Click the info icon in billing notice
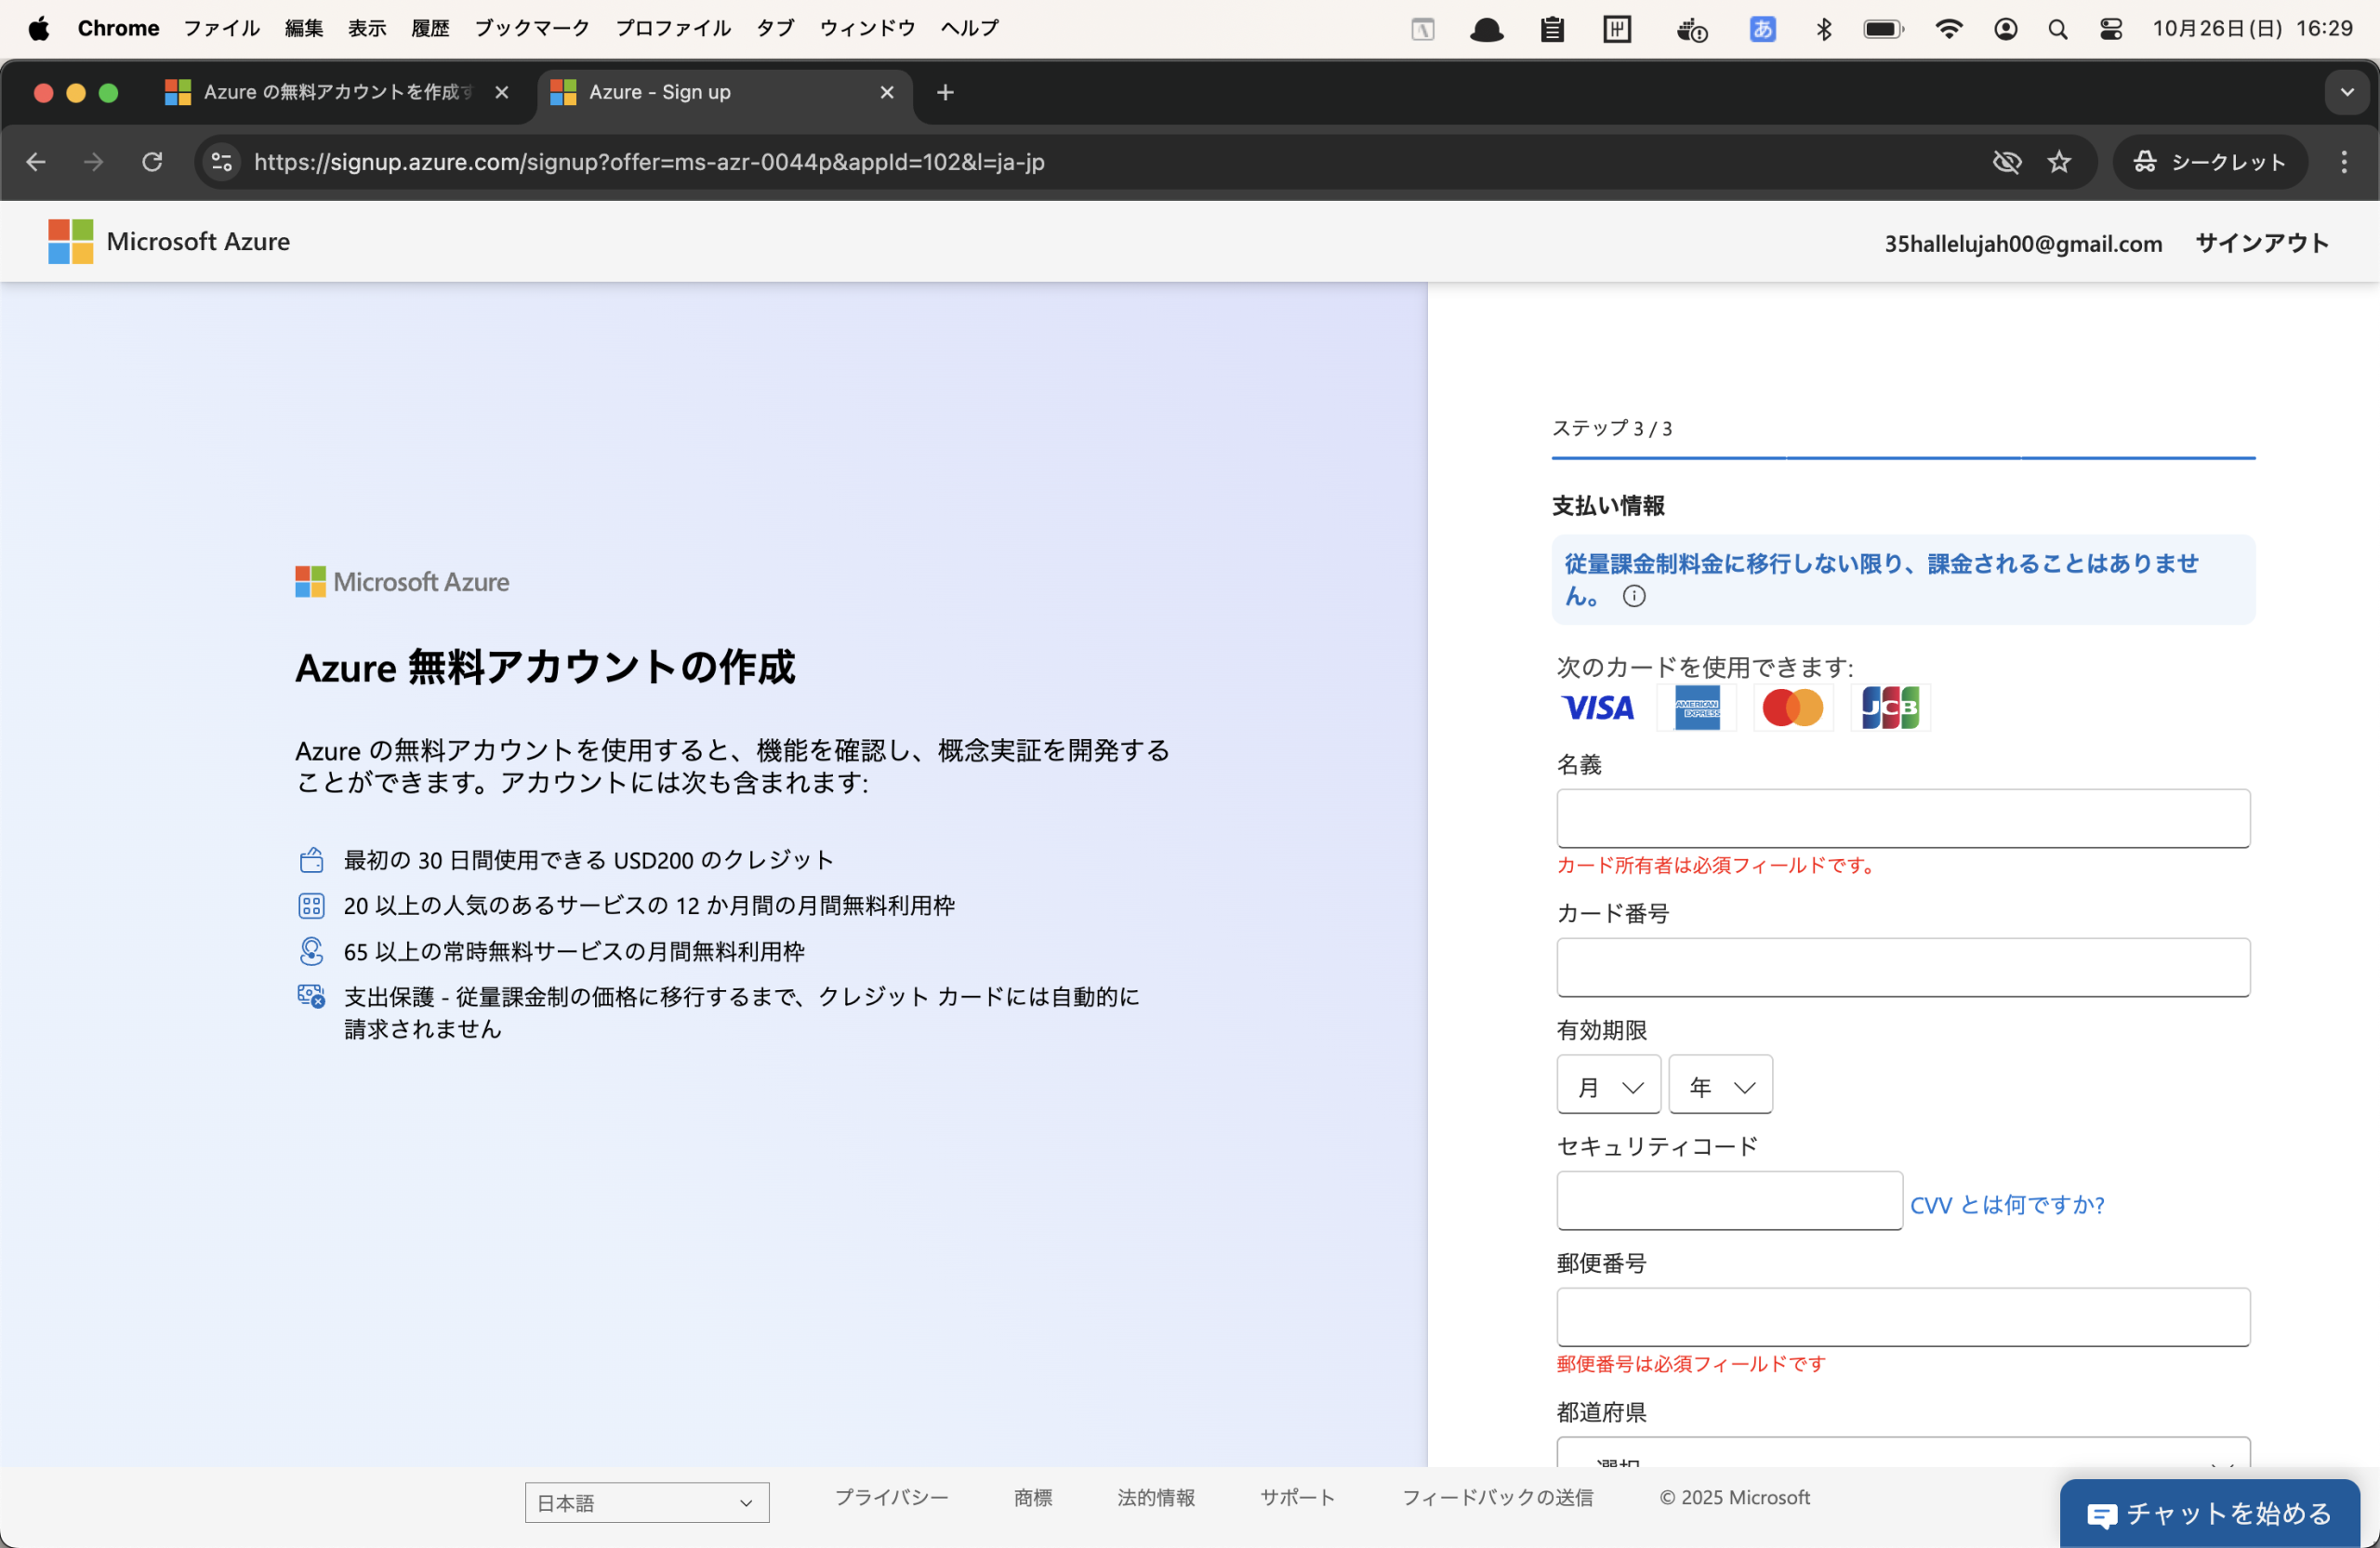The height and width of the screenshot is (1548, 2380). click(1633, 597)
